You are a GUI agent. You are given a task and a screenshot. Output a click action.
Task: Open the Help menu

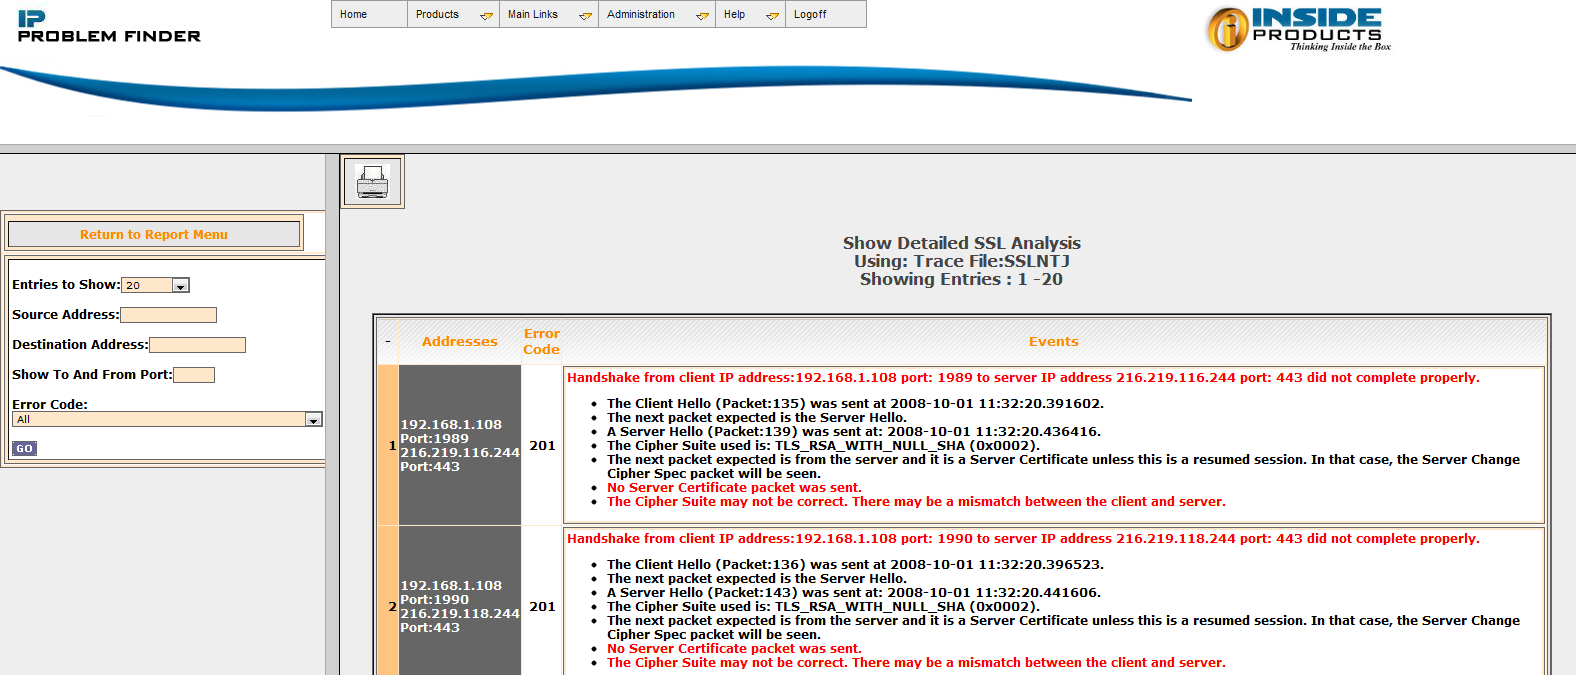735,15
